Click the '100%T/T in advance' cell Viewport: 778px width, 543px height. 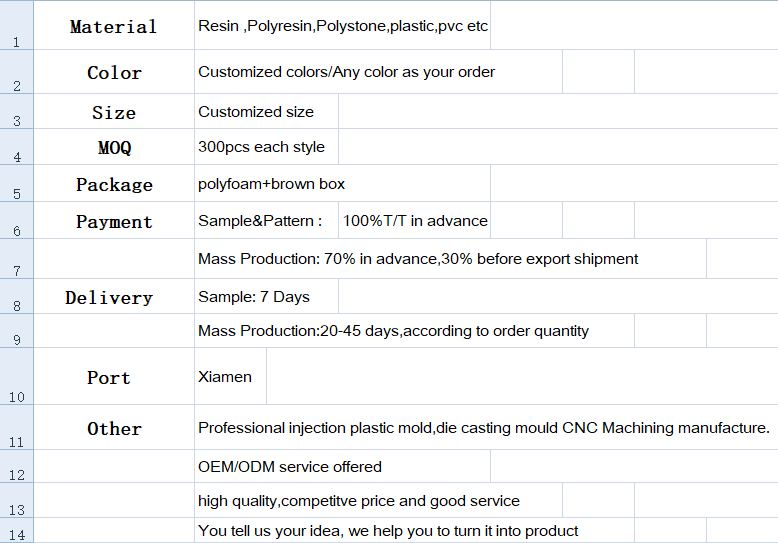pos(415,220)
